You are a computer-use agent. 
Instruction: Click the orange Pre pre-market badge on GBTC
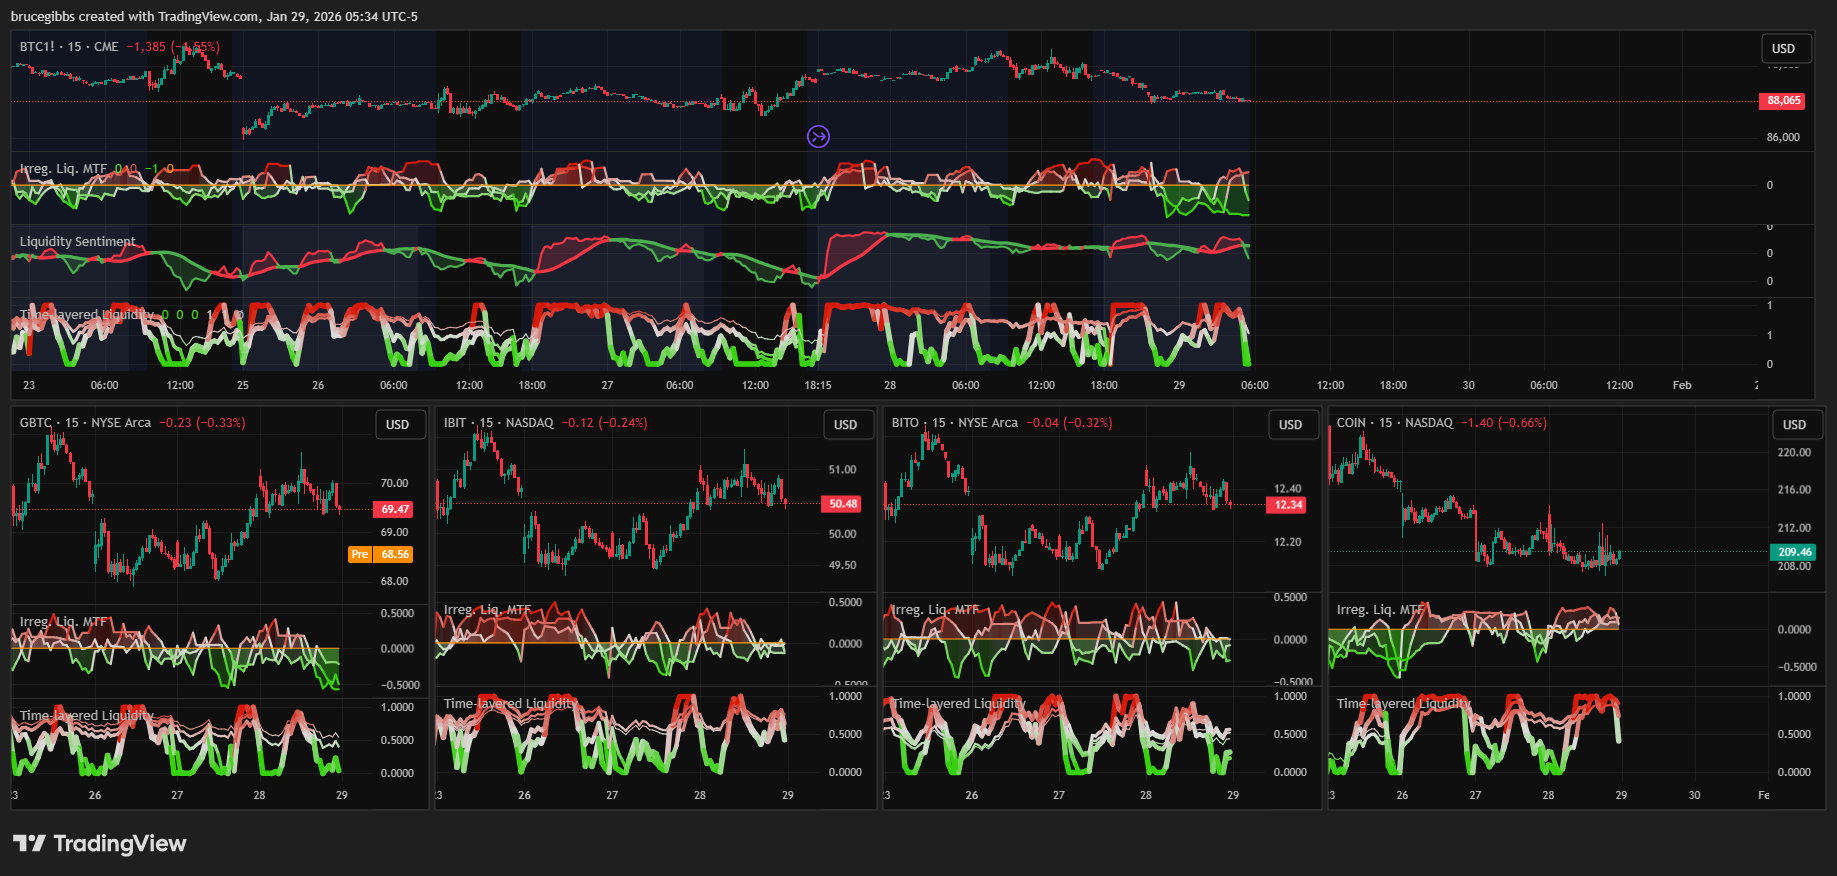[359, 554]
